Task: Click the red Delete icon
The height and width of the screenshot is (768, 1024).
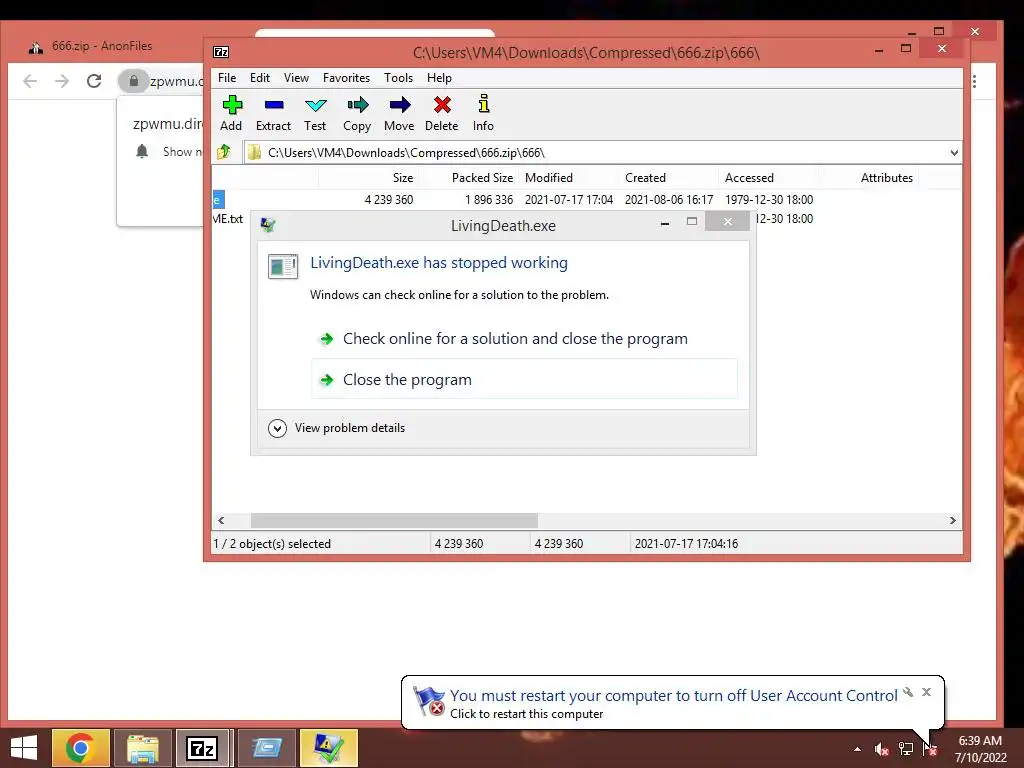Action: [441, 114]
